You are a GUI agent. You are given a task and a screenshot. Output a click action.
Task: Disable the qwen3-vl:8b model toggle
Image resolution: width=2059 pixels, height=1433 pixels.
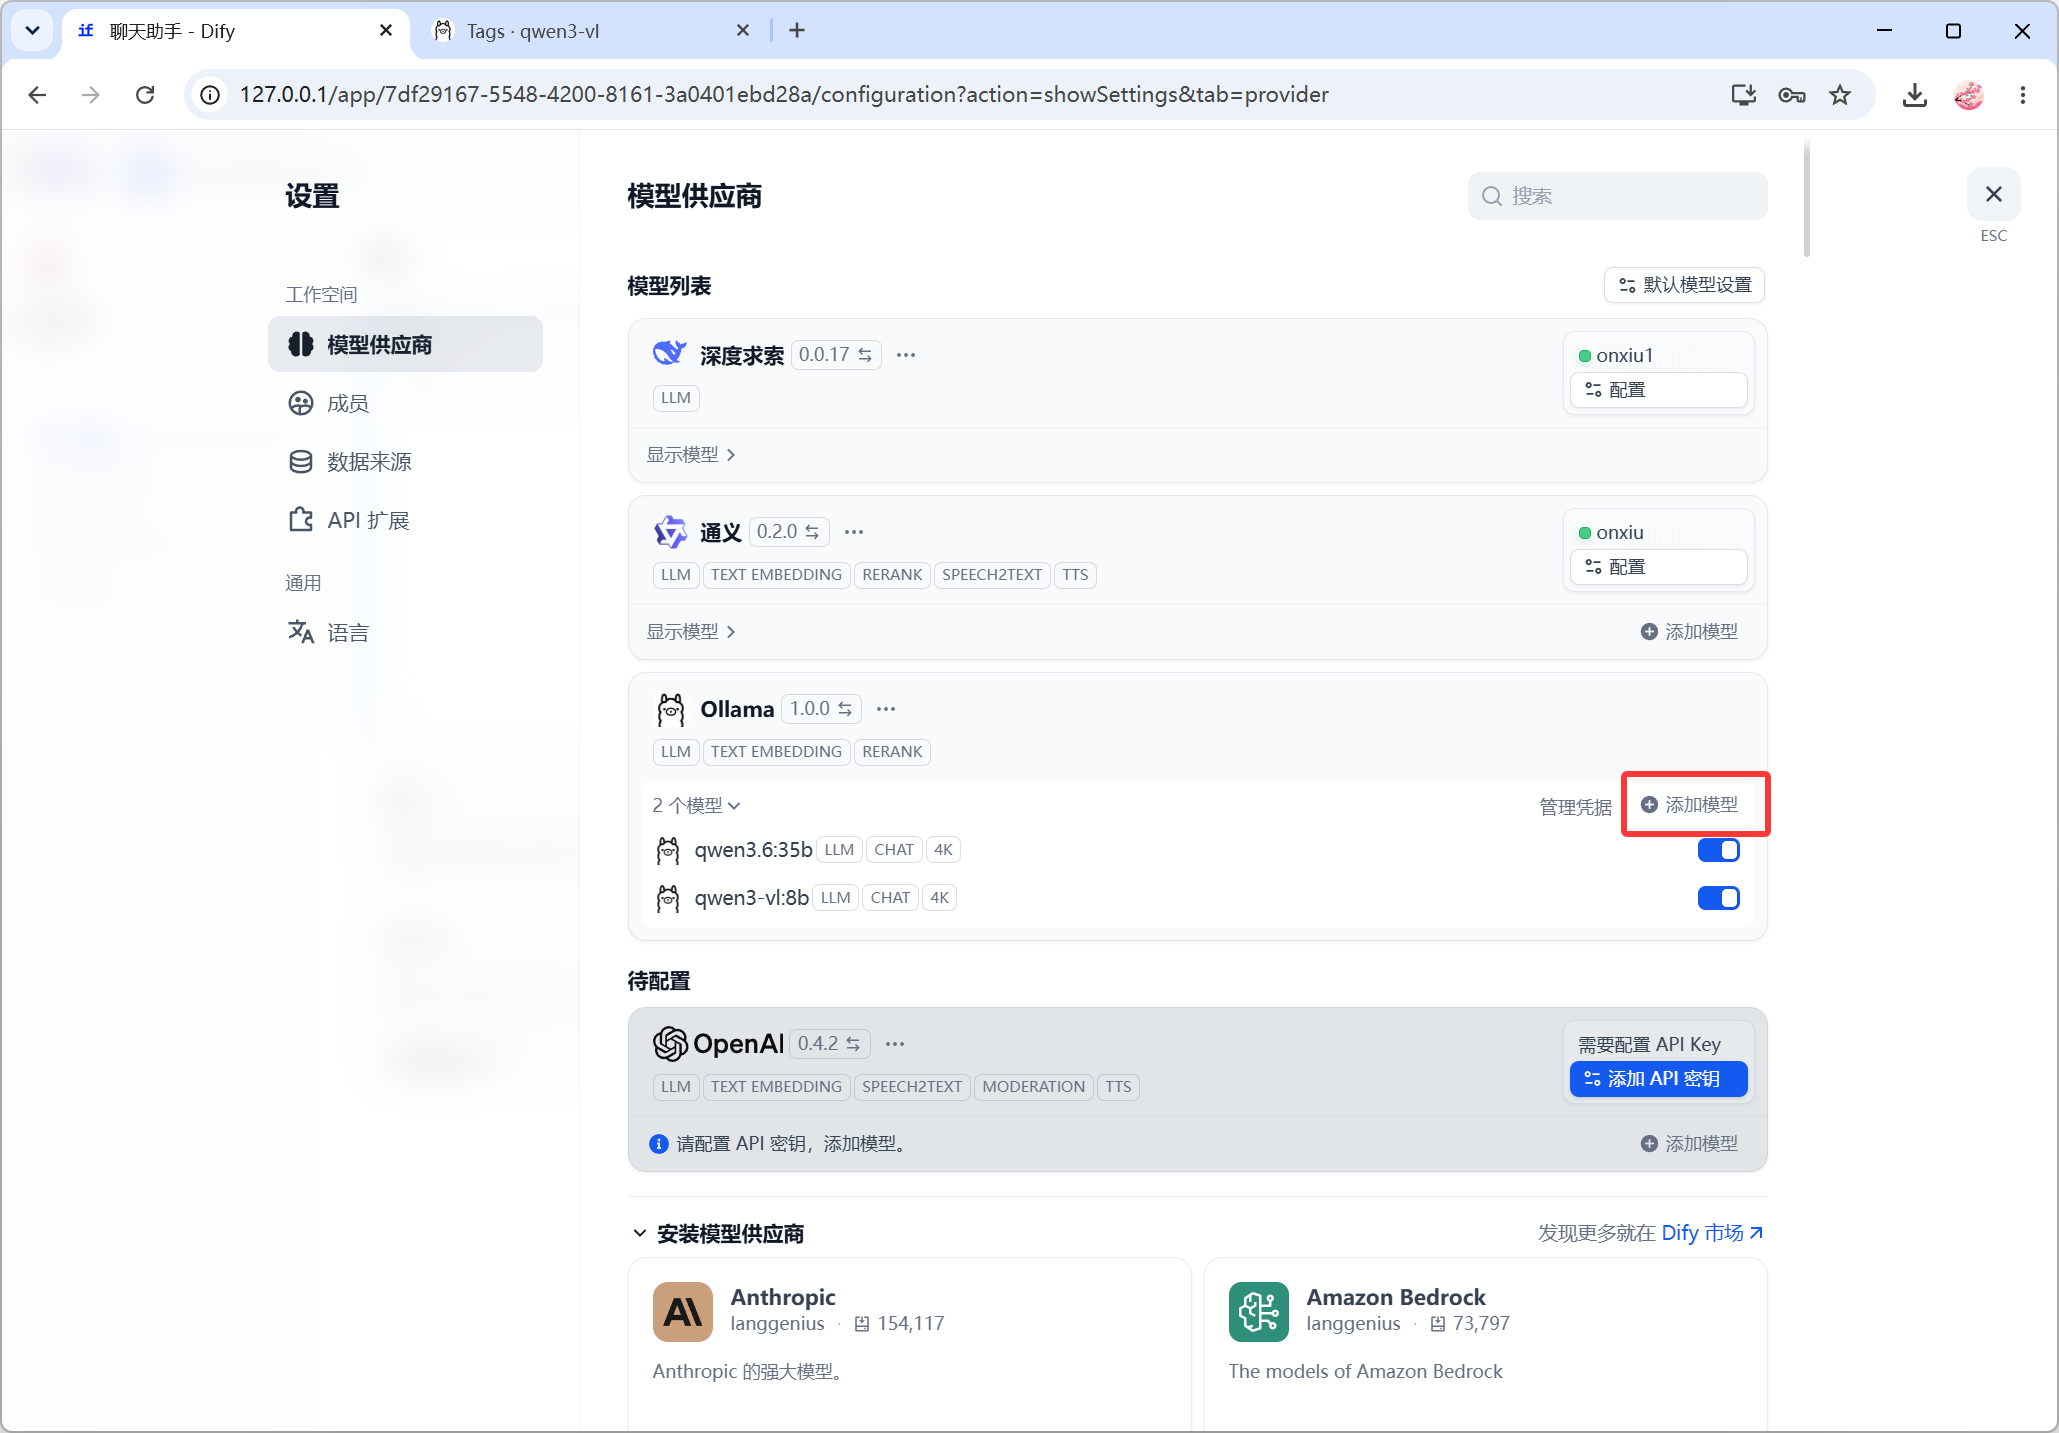point(1718,898)
